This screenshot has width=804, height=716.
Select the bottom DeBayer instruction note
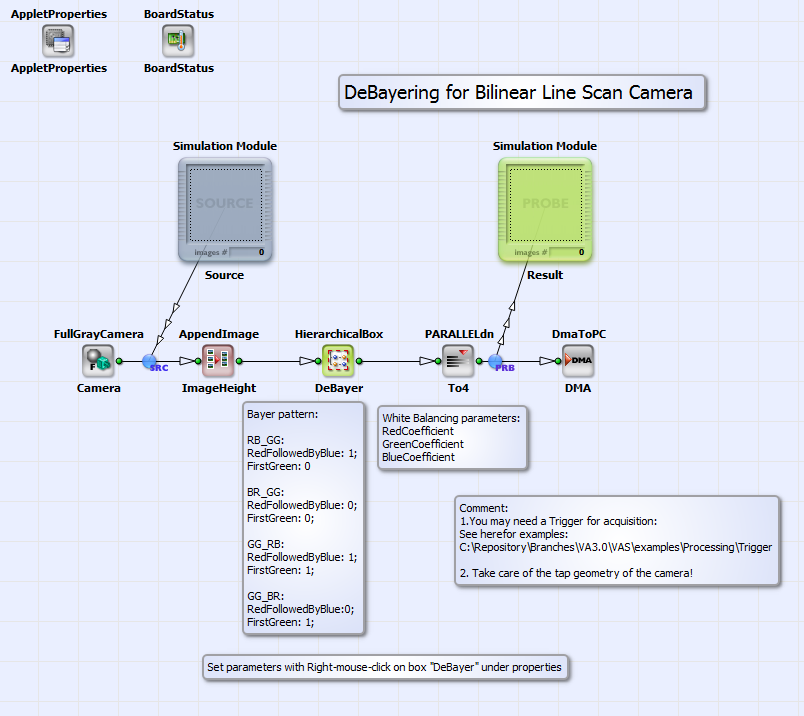[385, 667]
